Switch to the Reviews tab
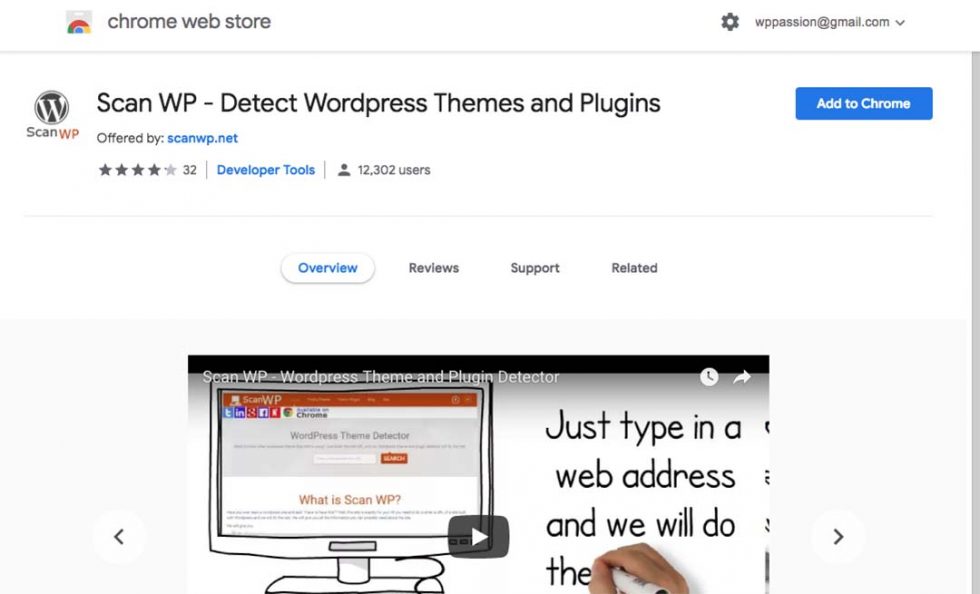Image resolution: width=980 pixels, height=594 pixels. tap(433, 268)
